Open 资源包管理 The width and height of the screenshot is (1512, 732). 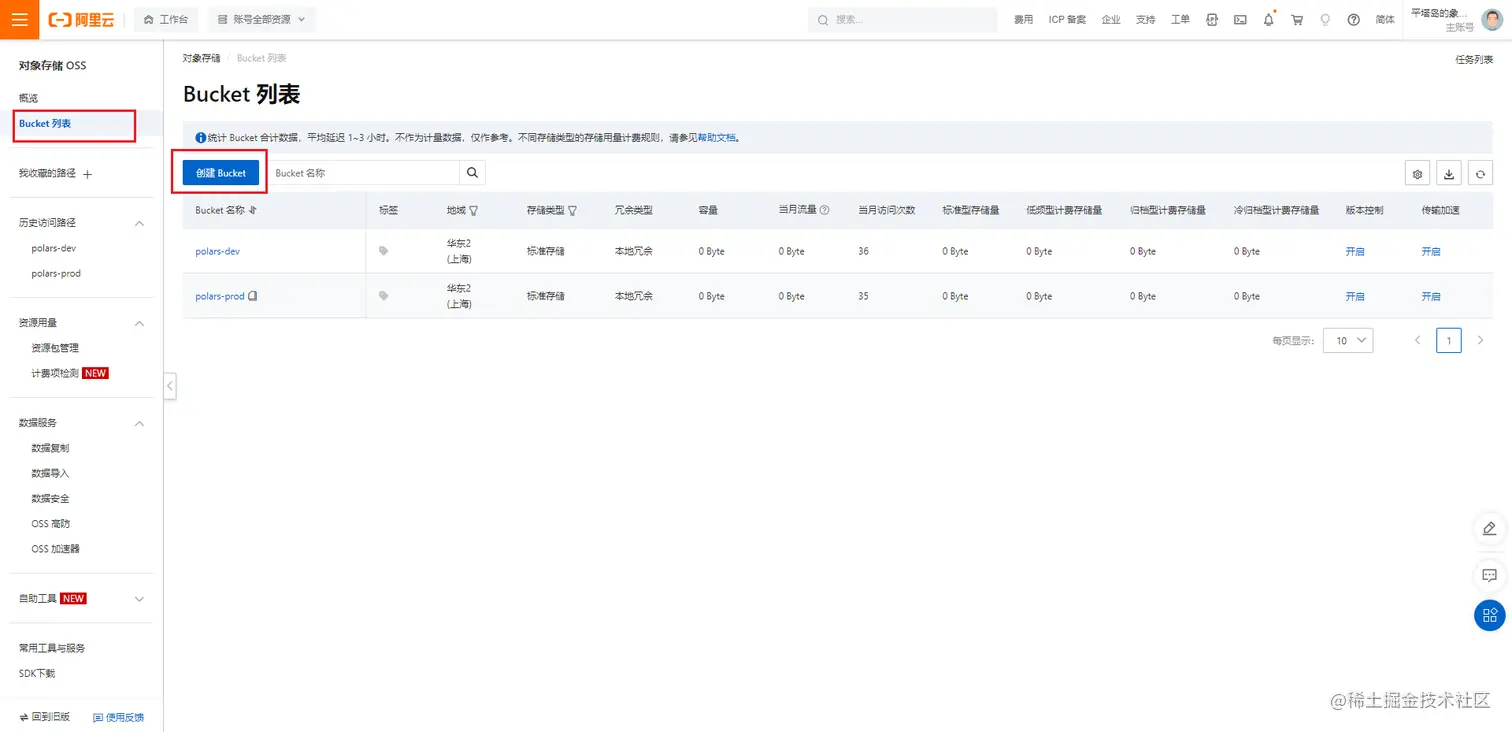[x=55, y=348]
